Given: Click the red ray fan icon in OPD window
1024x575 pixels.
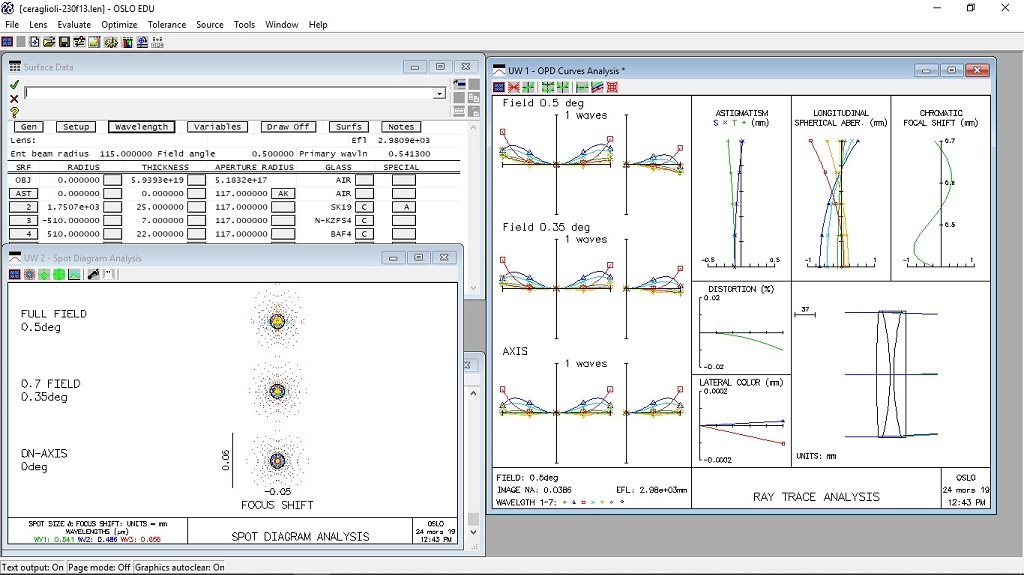Looking at the screenshot, I should click(x=514, y=87).
